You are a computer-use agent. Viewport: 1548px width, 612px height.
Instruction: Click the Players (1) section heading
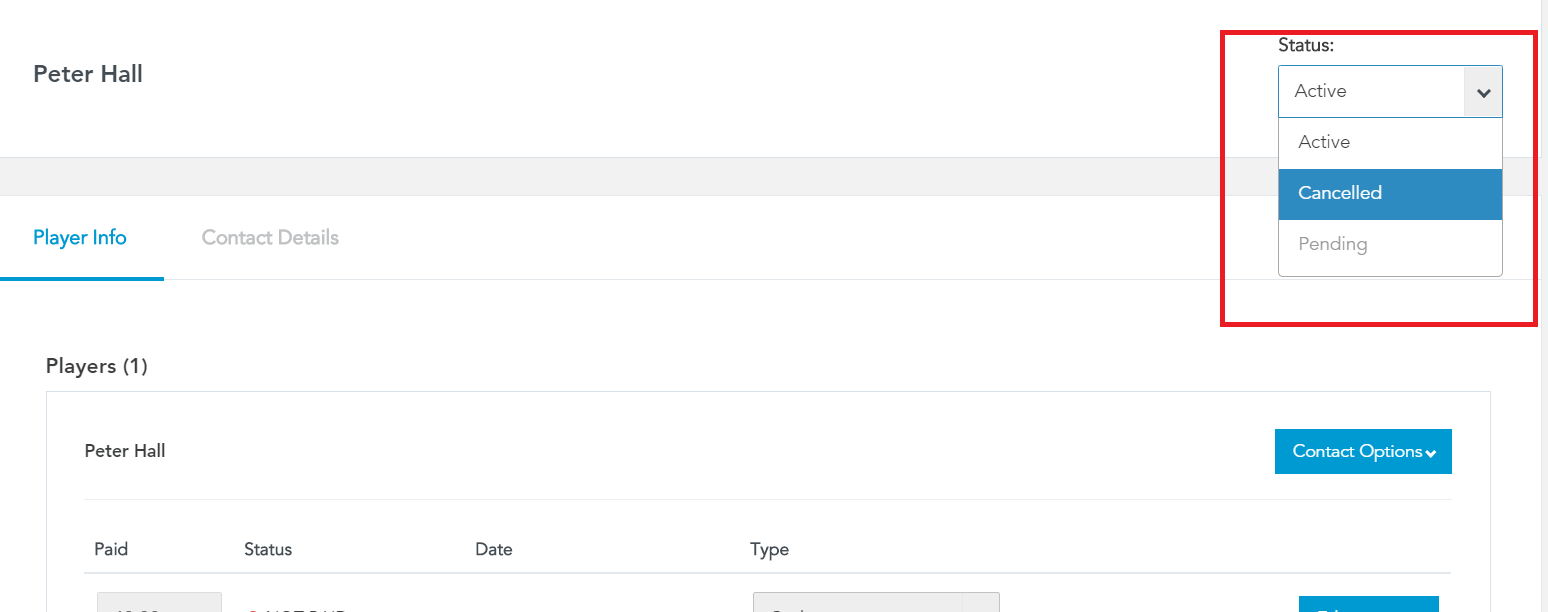(x=97, y=367)
